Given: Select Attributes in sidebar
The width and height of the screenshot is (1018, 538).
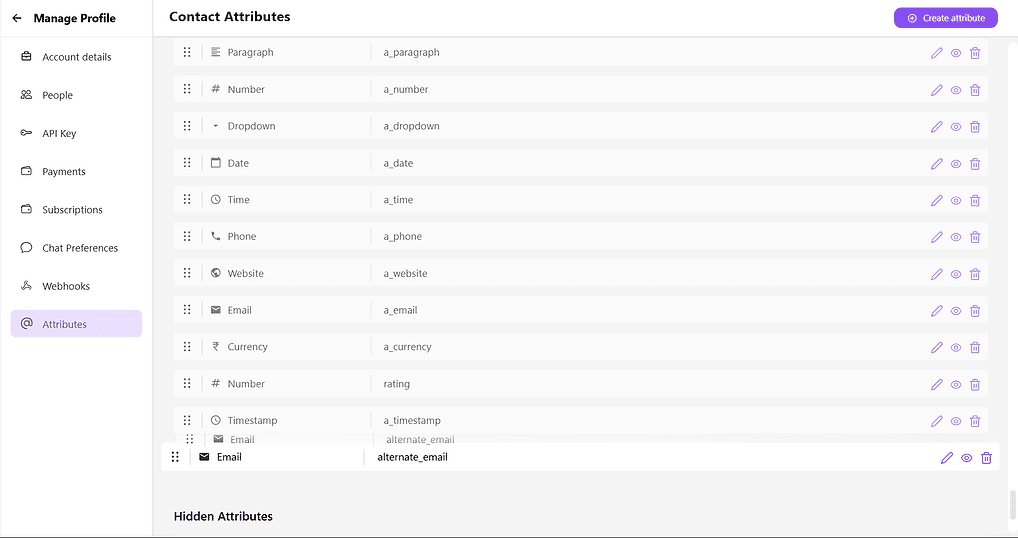Looking at the screenshot, I should 76,324.
